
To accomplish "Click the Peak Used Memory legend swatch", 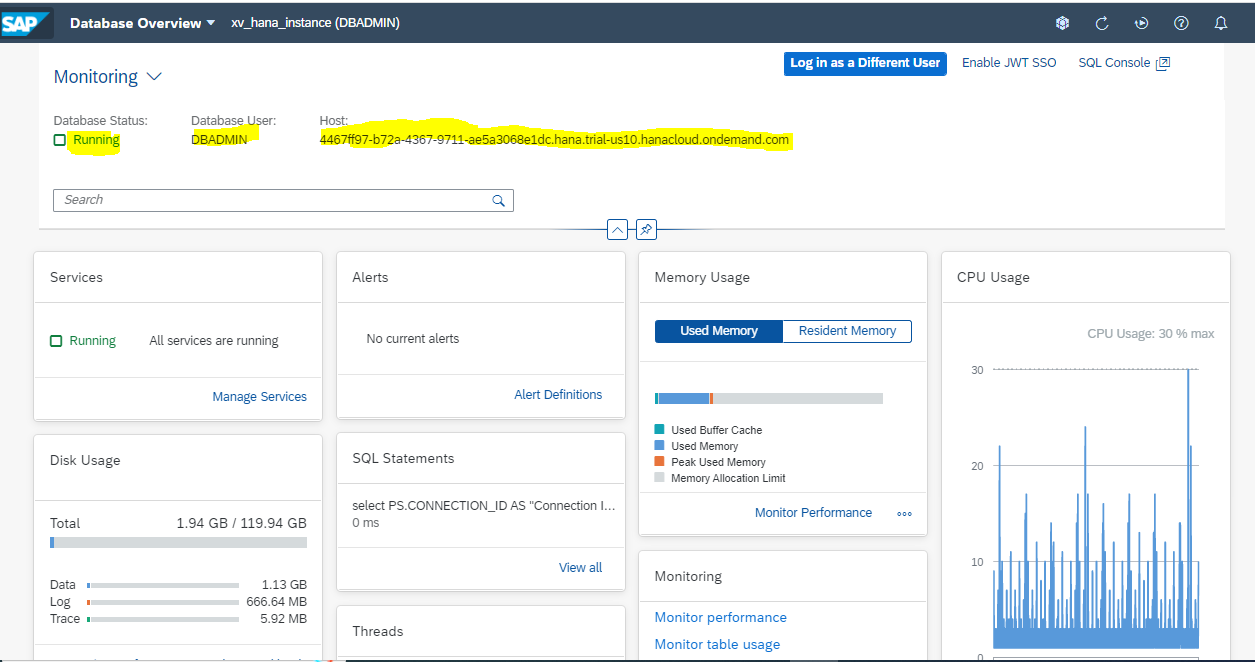I will [659, 462].
